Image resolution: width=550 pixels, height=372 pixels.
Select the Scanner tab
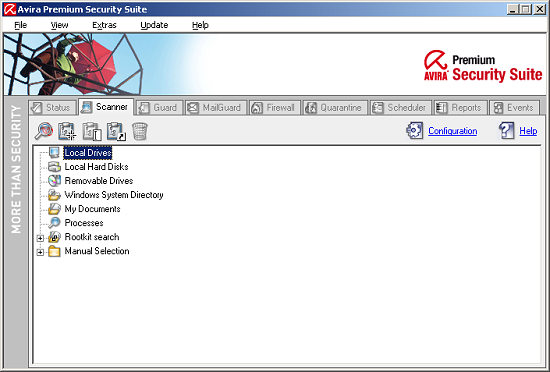[x=106, y=107]
